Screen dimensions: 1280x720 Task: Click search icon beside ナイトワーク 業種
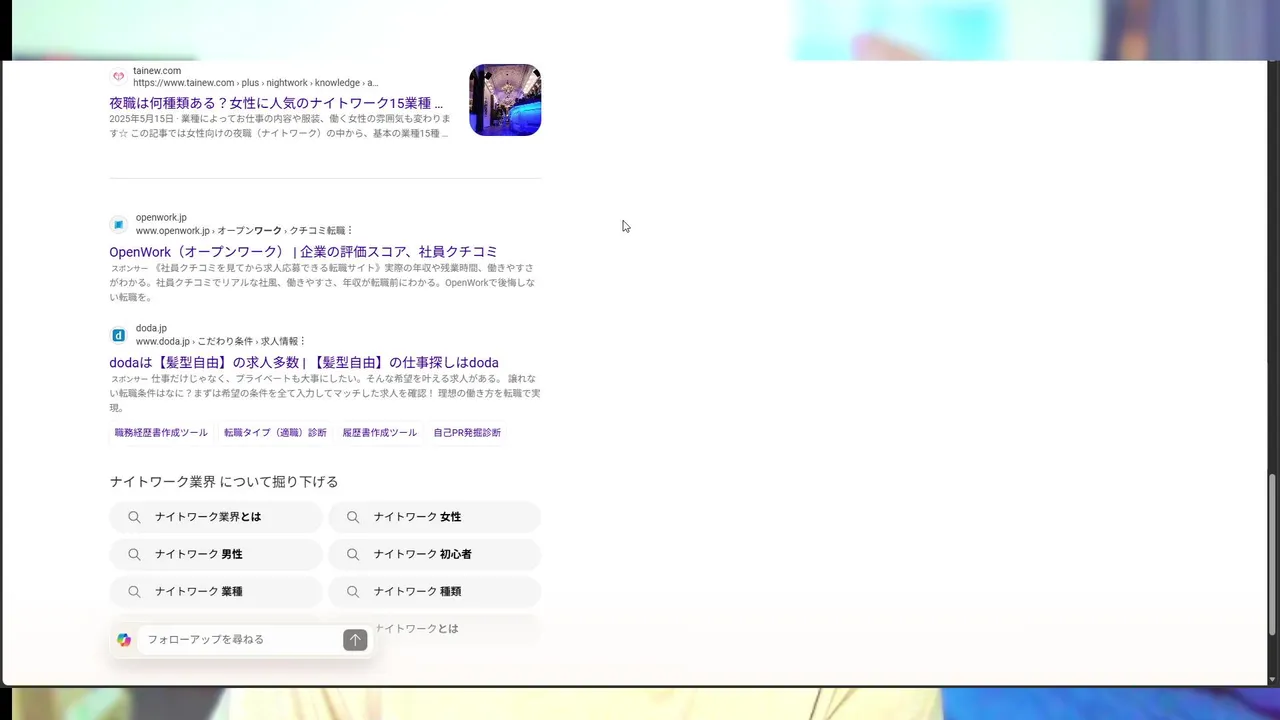134,591
